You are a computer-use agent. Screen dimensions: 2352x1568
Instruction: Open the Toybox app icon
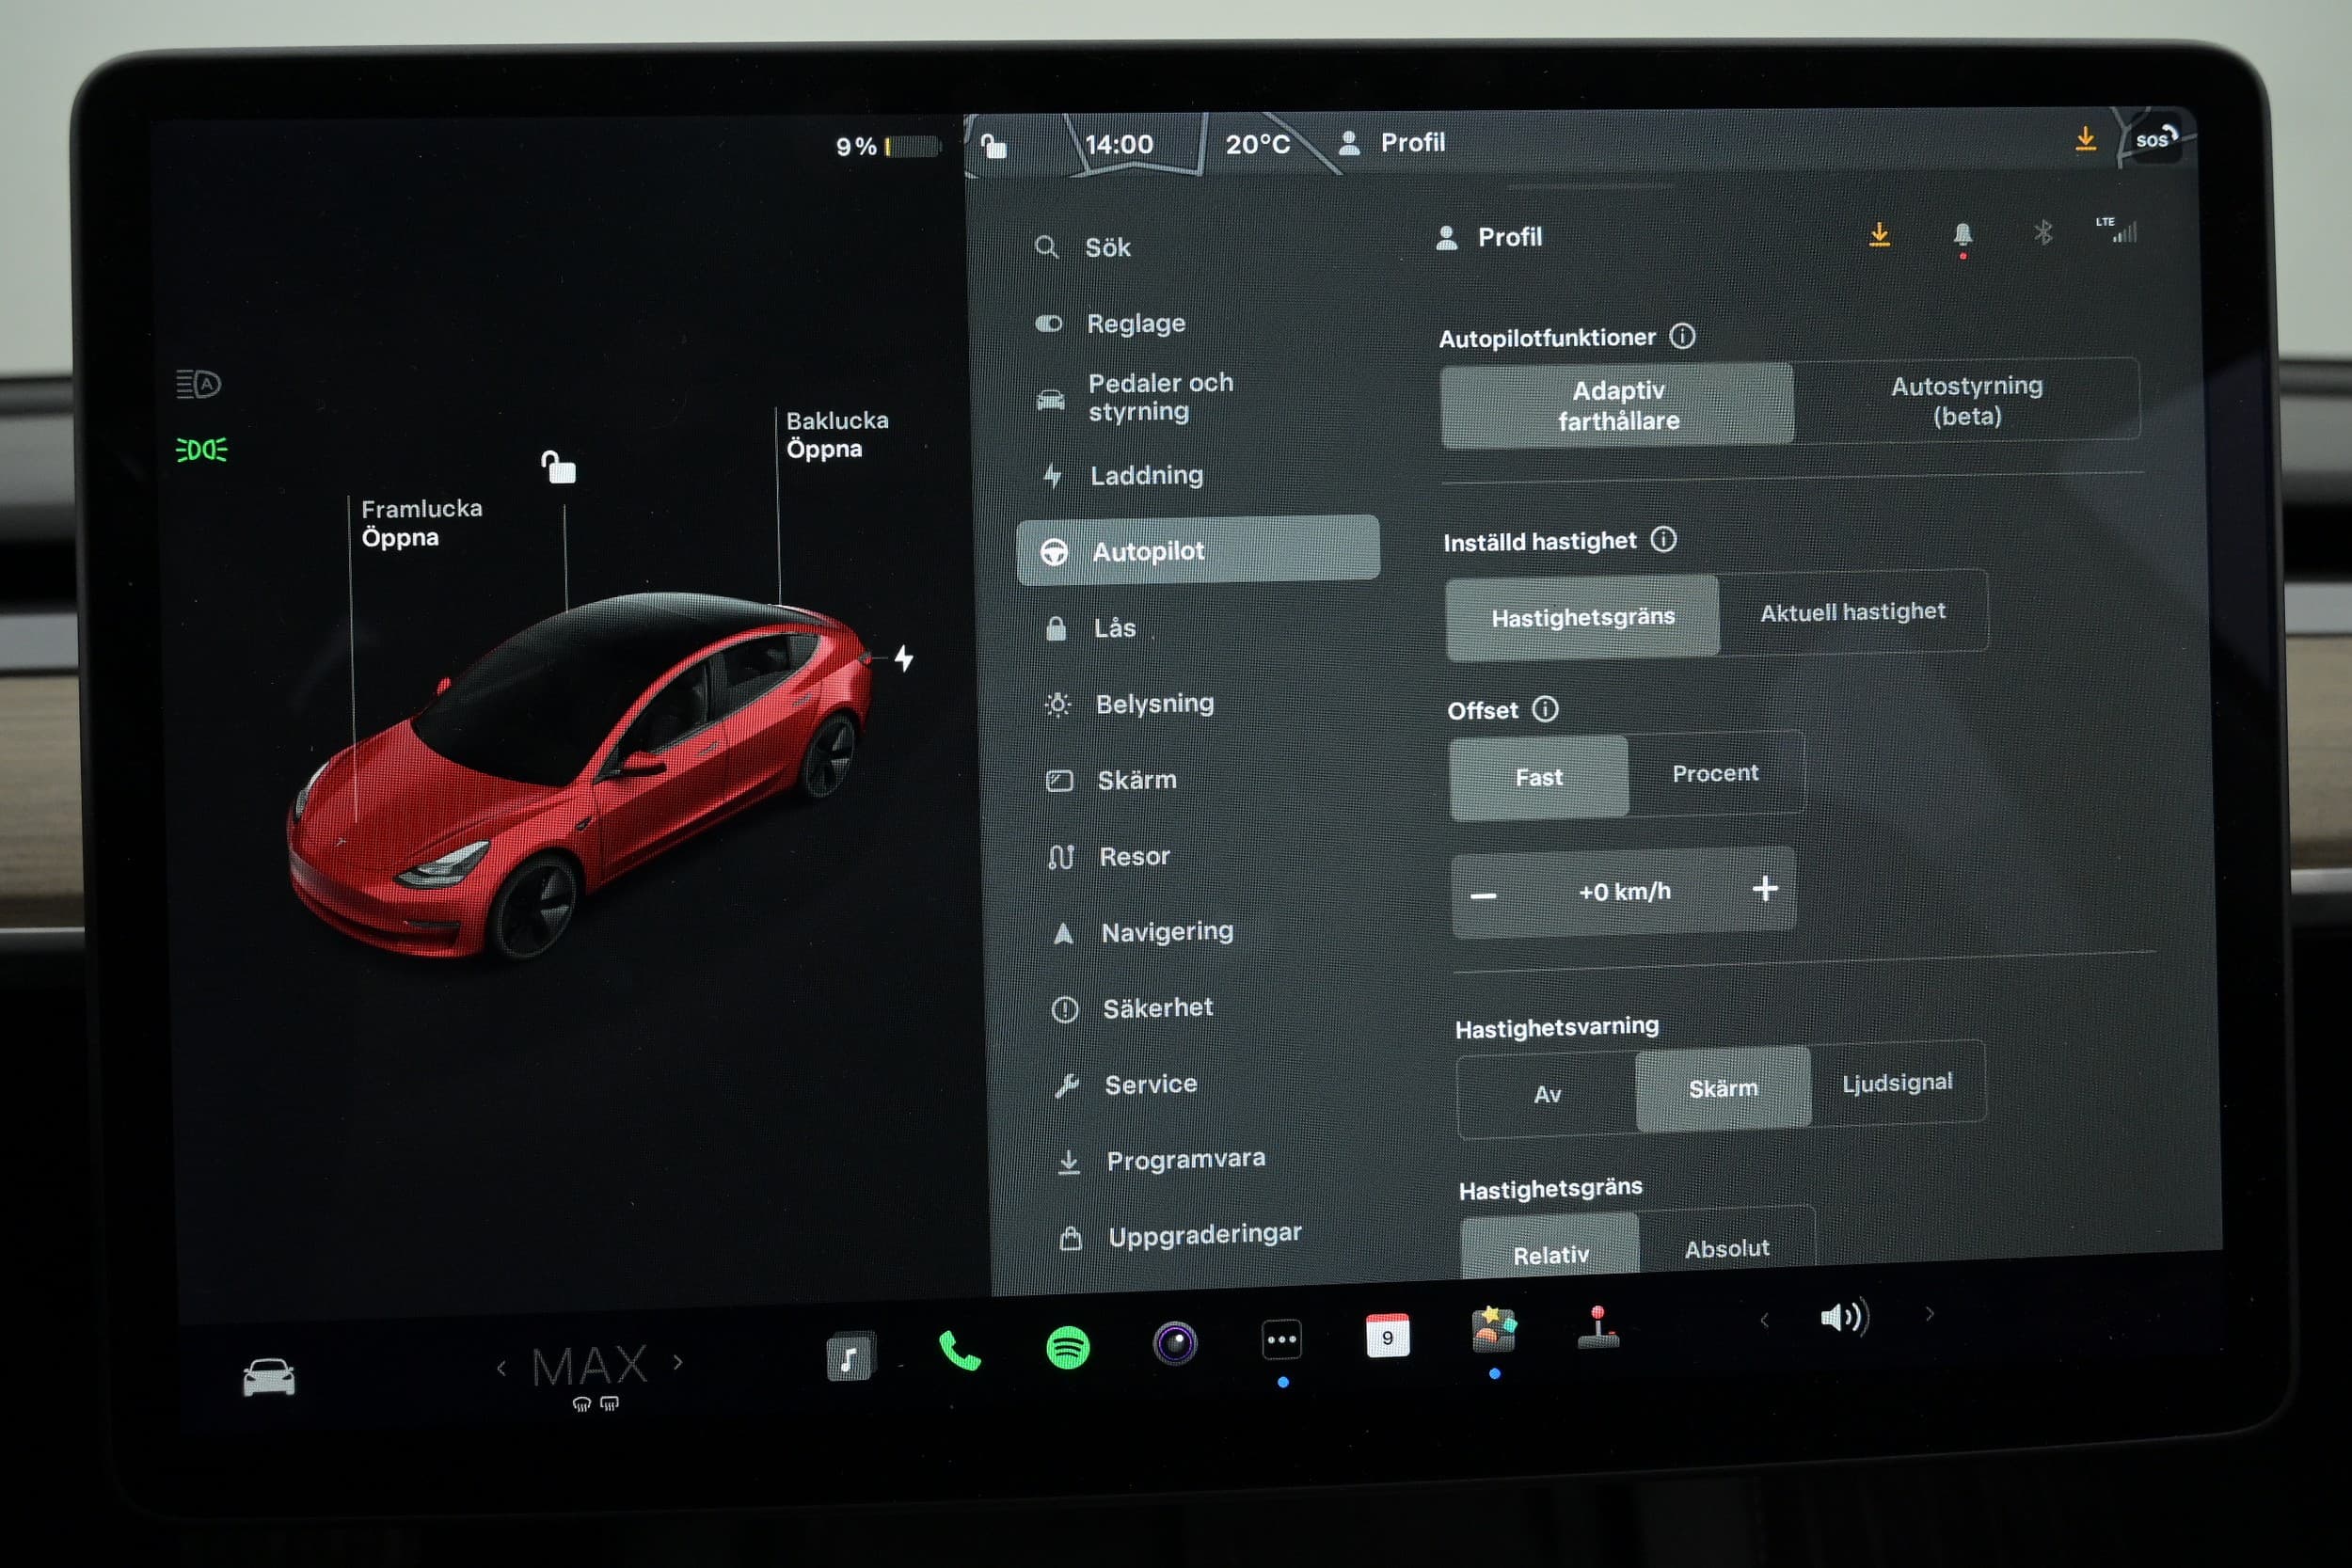[x=1493, y=1330]
